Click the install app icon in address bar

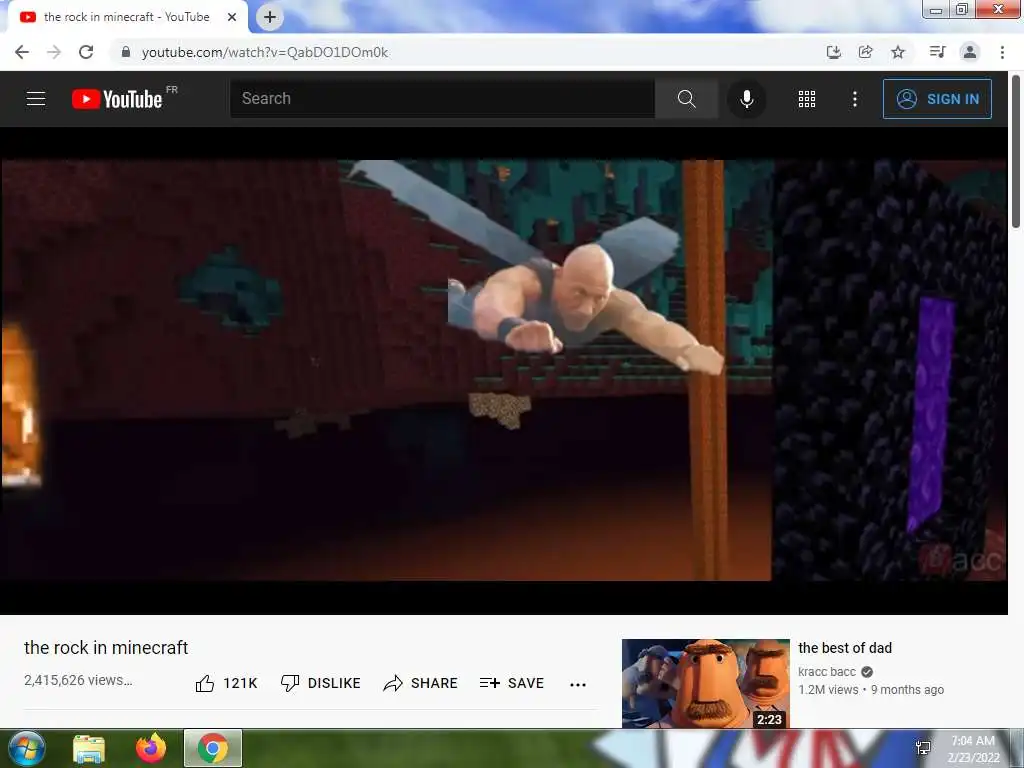point(833,52)
